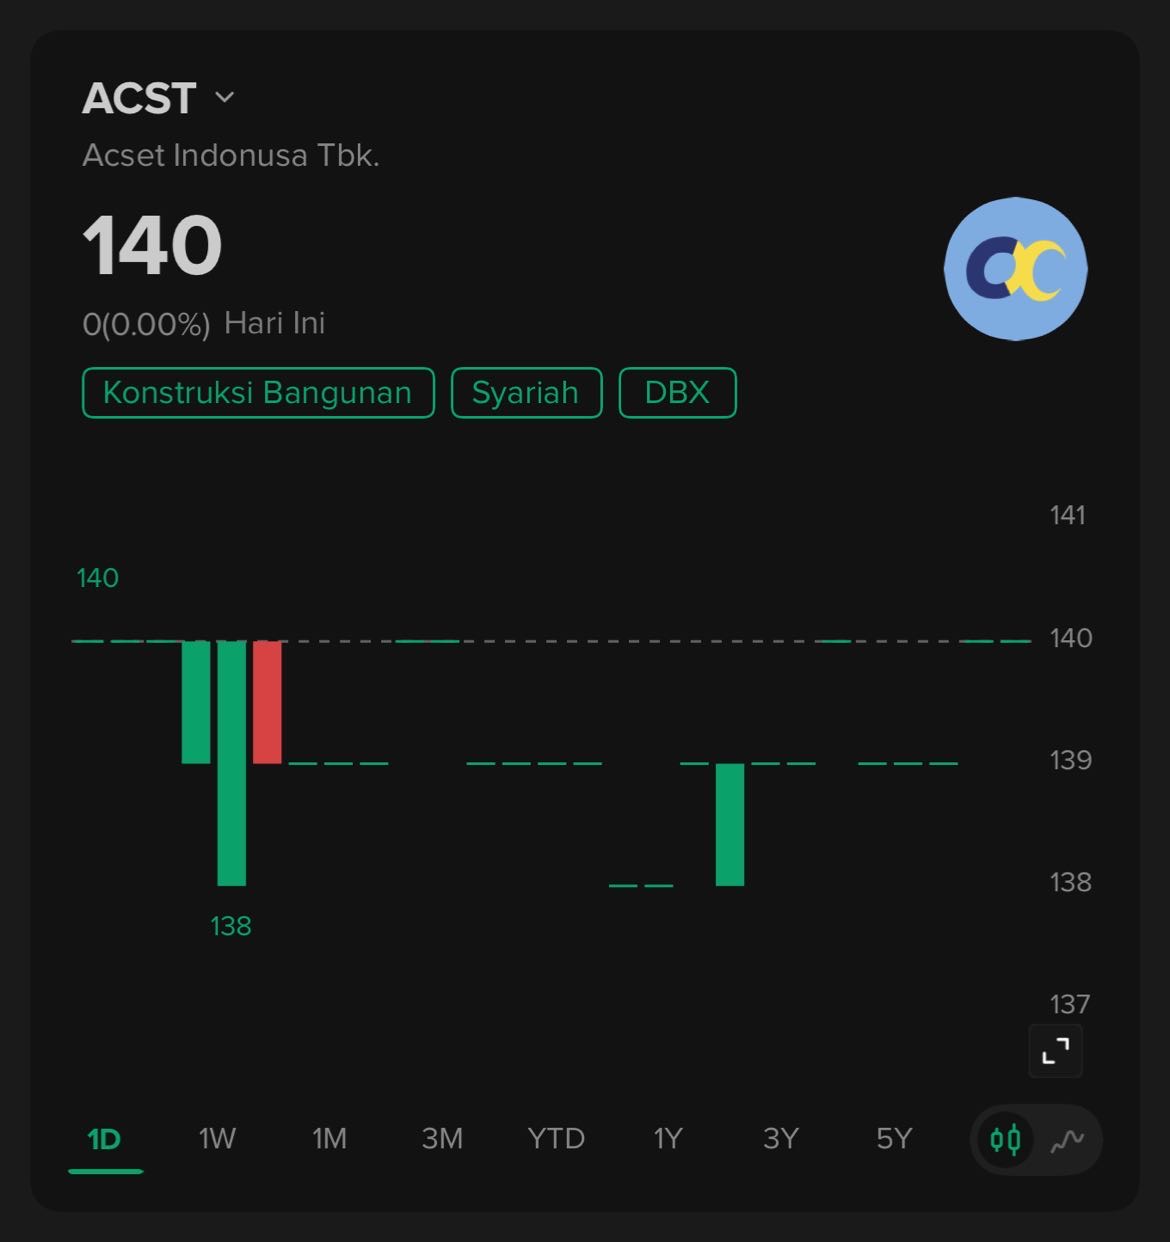
Task: Click the Syariah tag
Action: click(526, 393)
